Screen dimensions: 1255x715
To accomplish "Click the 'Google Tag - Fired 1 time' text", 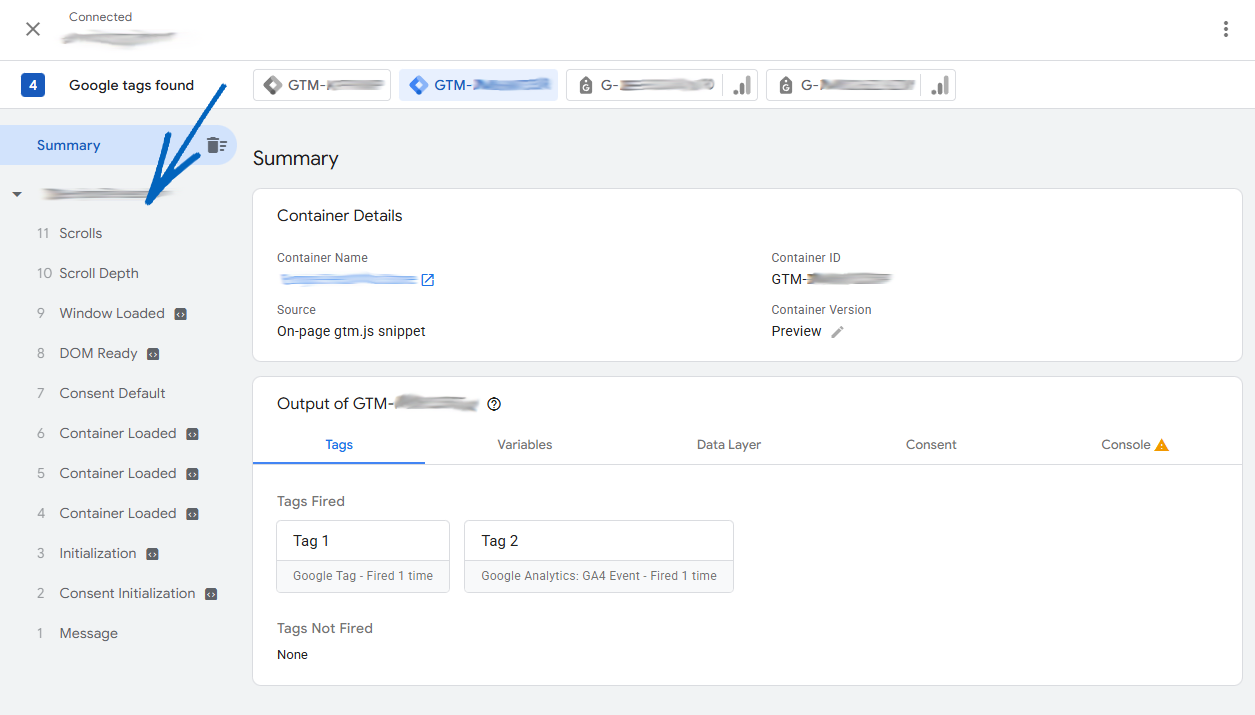I will (363, 576).
